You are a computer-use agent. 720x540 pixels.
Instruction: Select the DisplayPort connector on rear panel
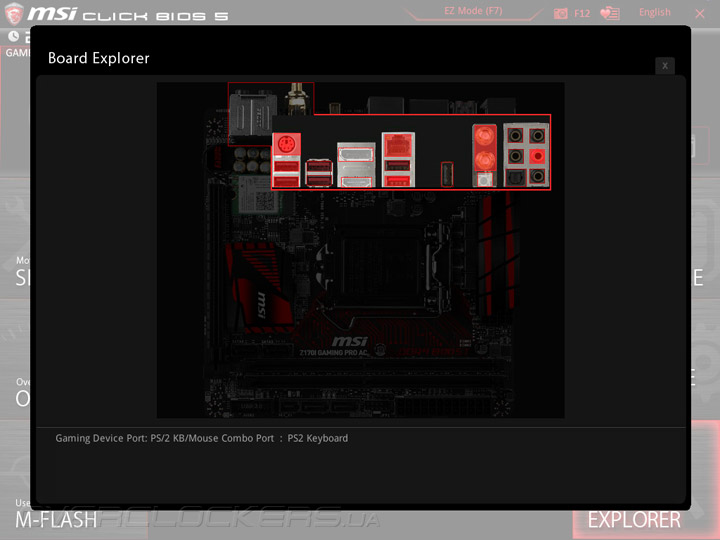pyautogui.click(x=356, y=154)
